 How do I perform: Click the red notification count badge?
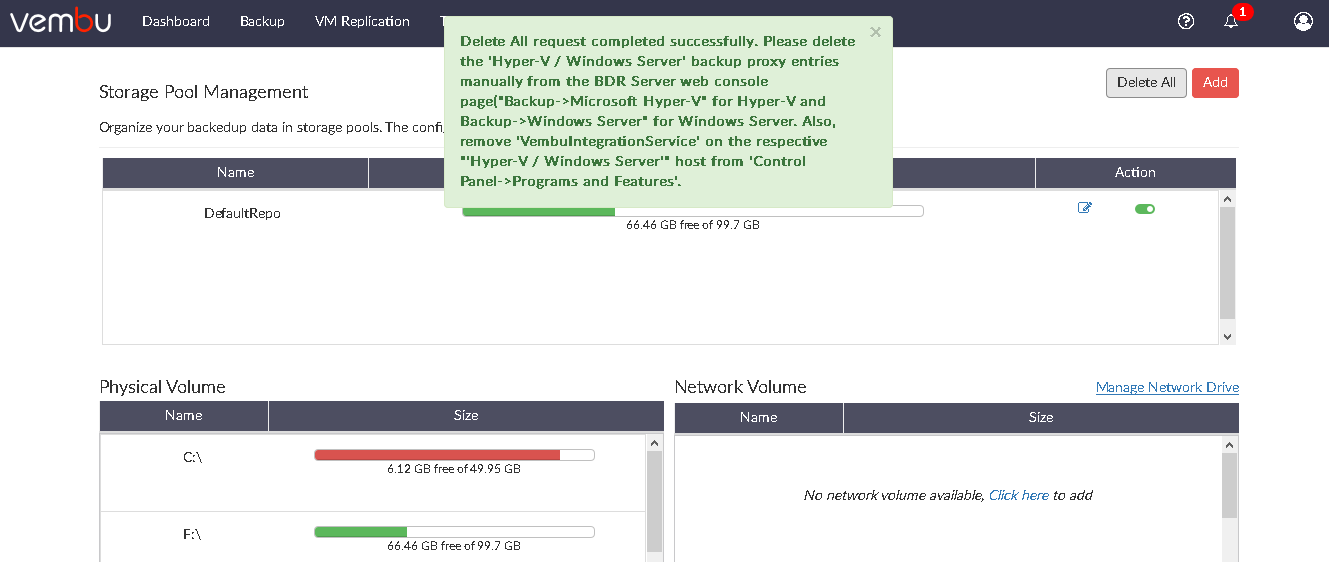click(1242, 12)
